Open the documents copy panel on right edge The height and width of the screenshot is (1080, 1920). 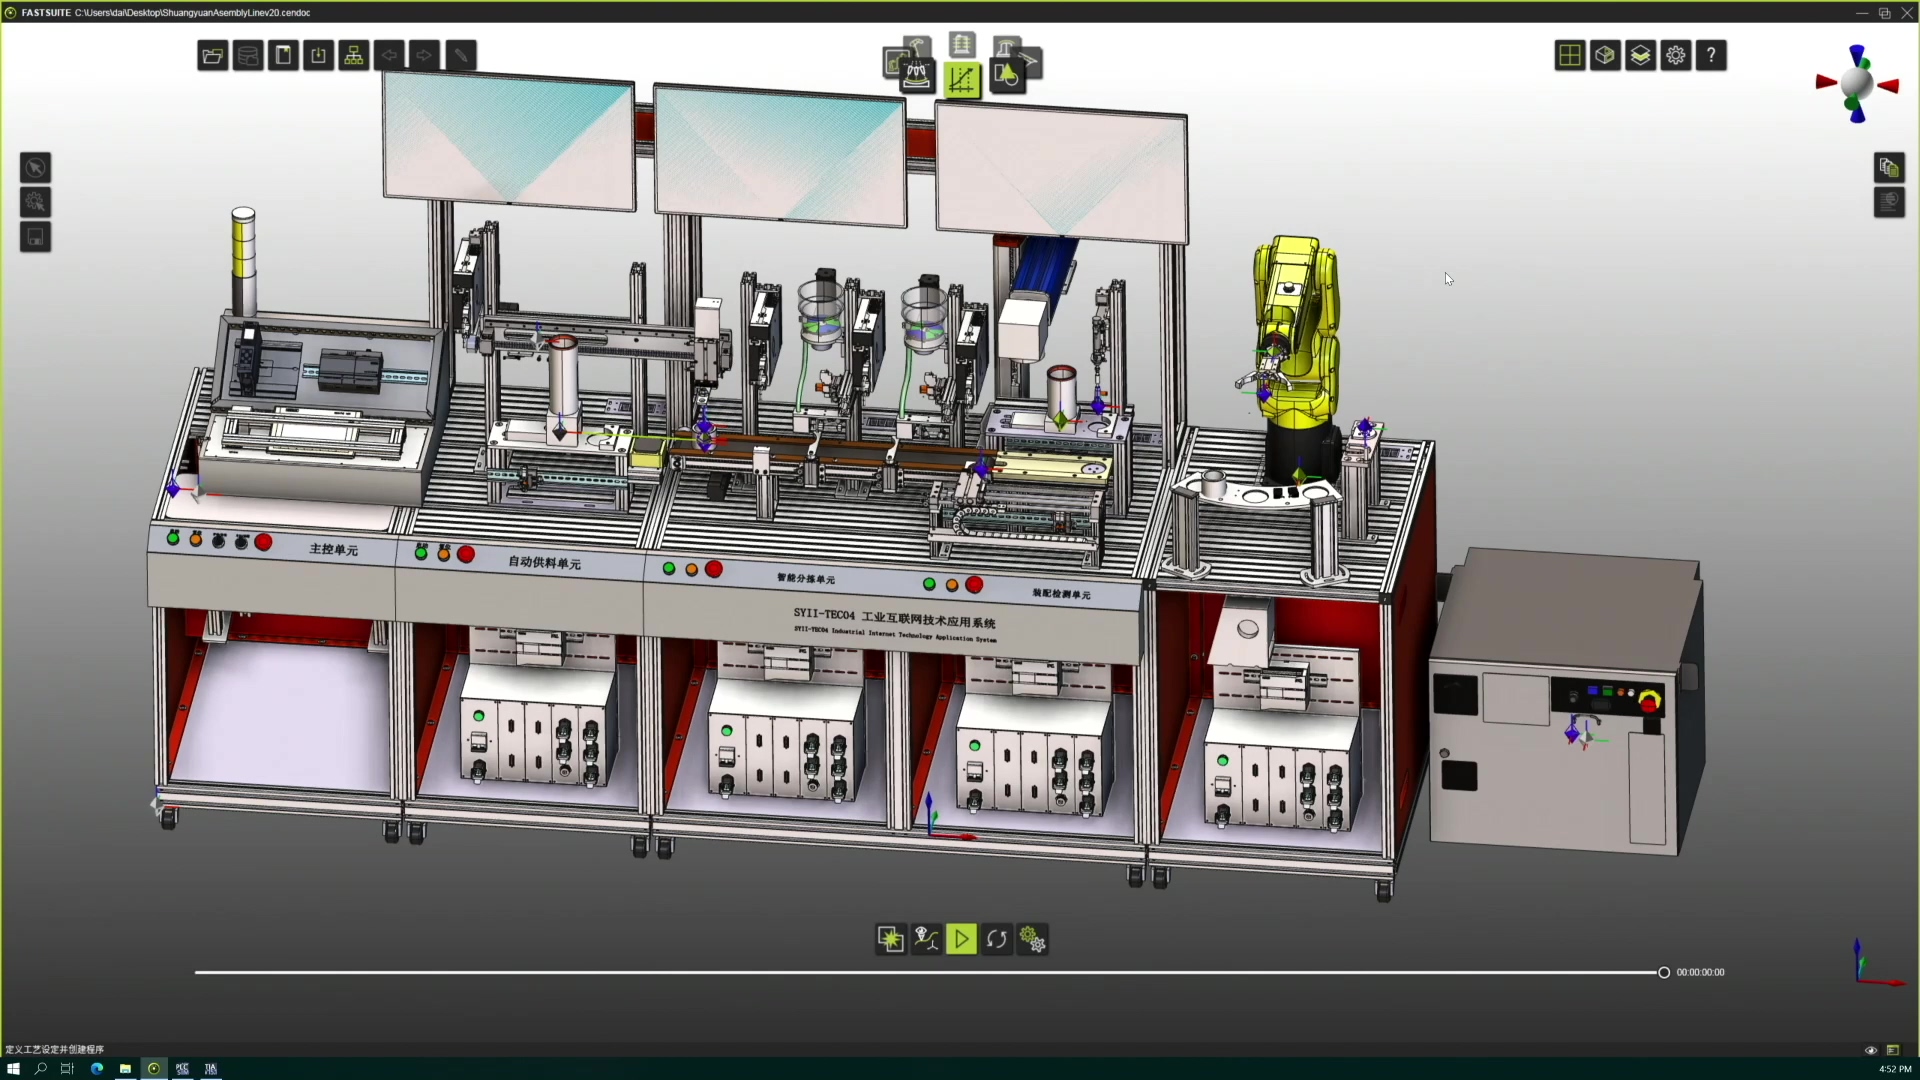coord(1888,167)
